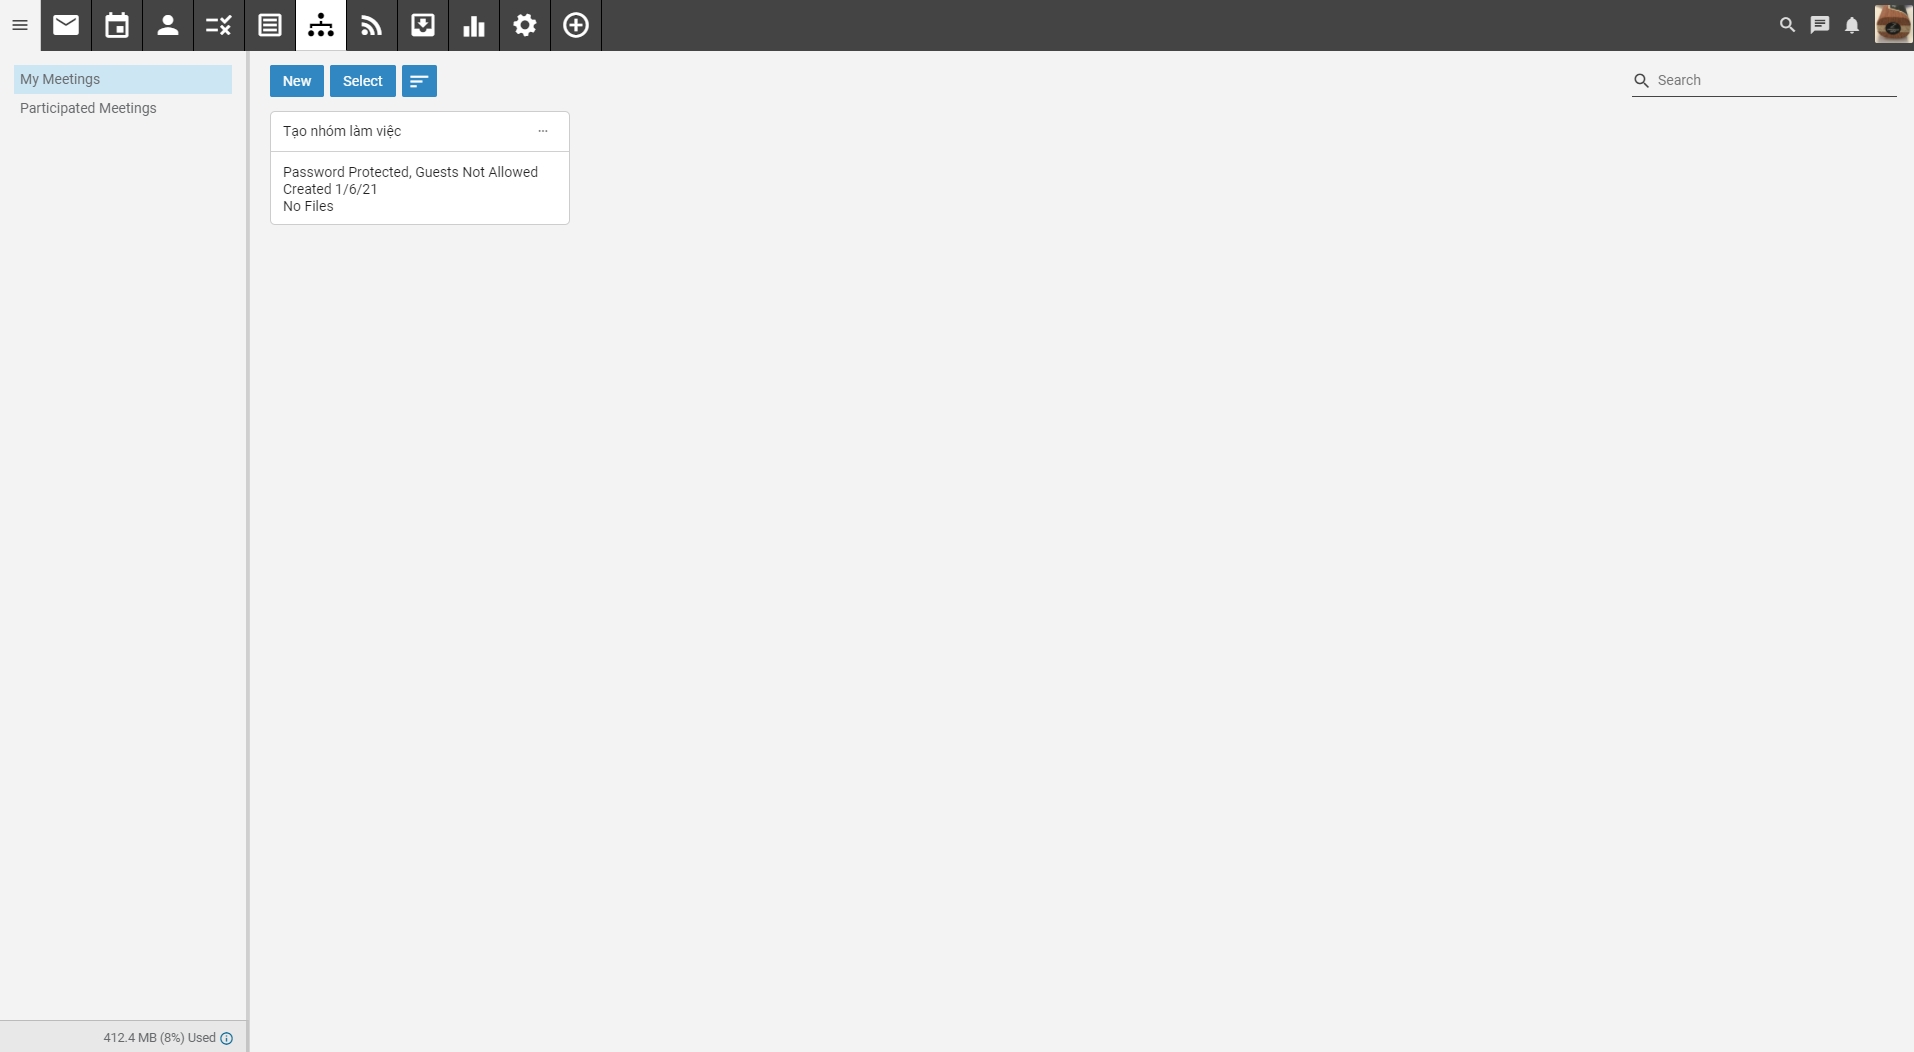Open the Reports bar chart icon

point(474,25)
